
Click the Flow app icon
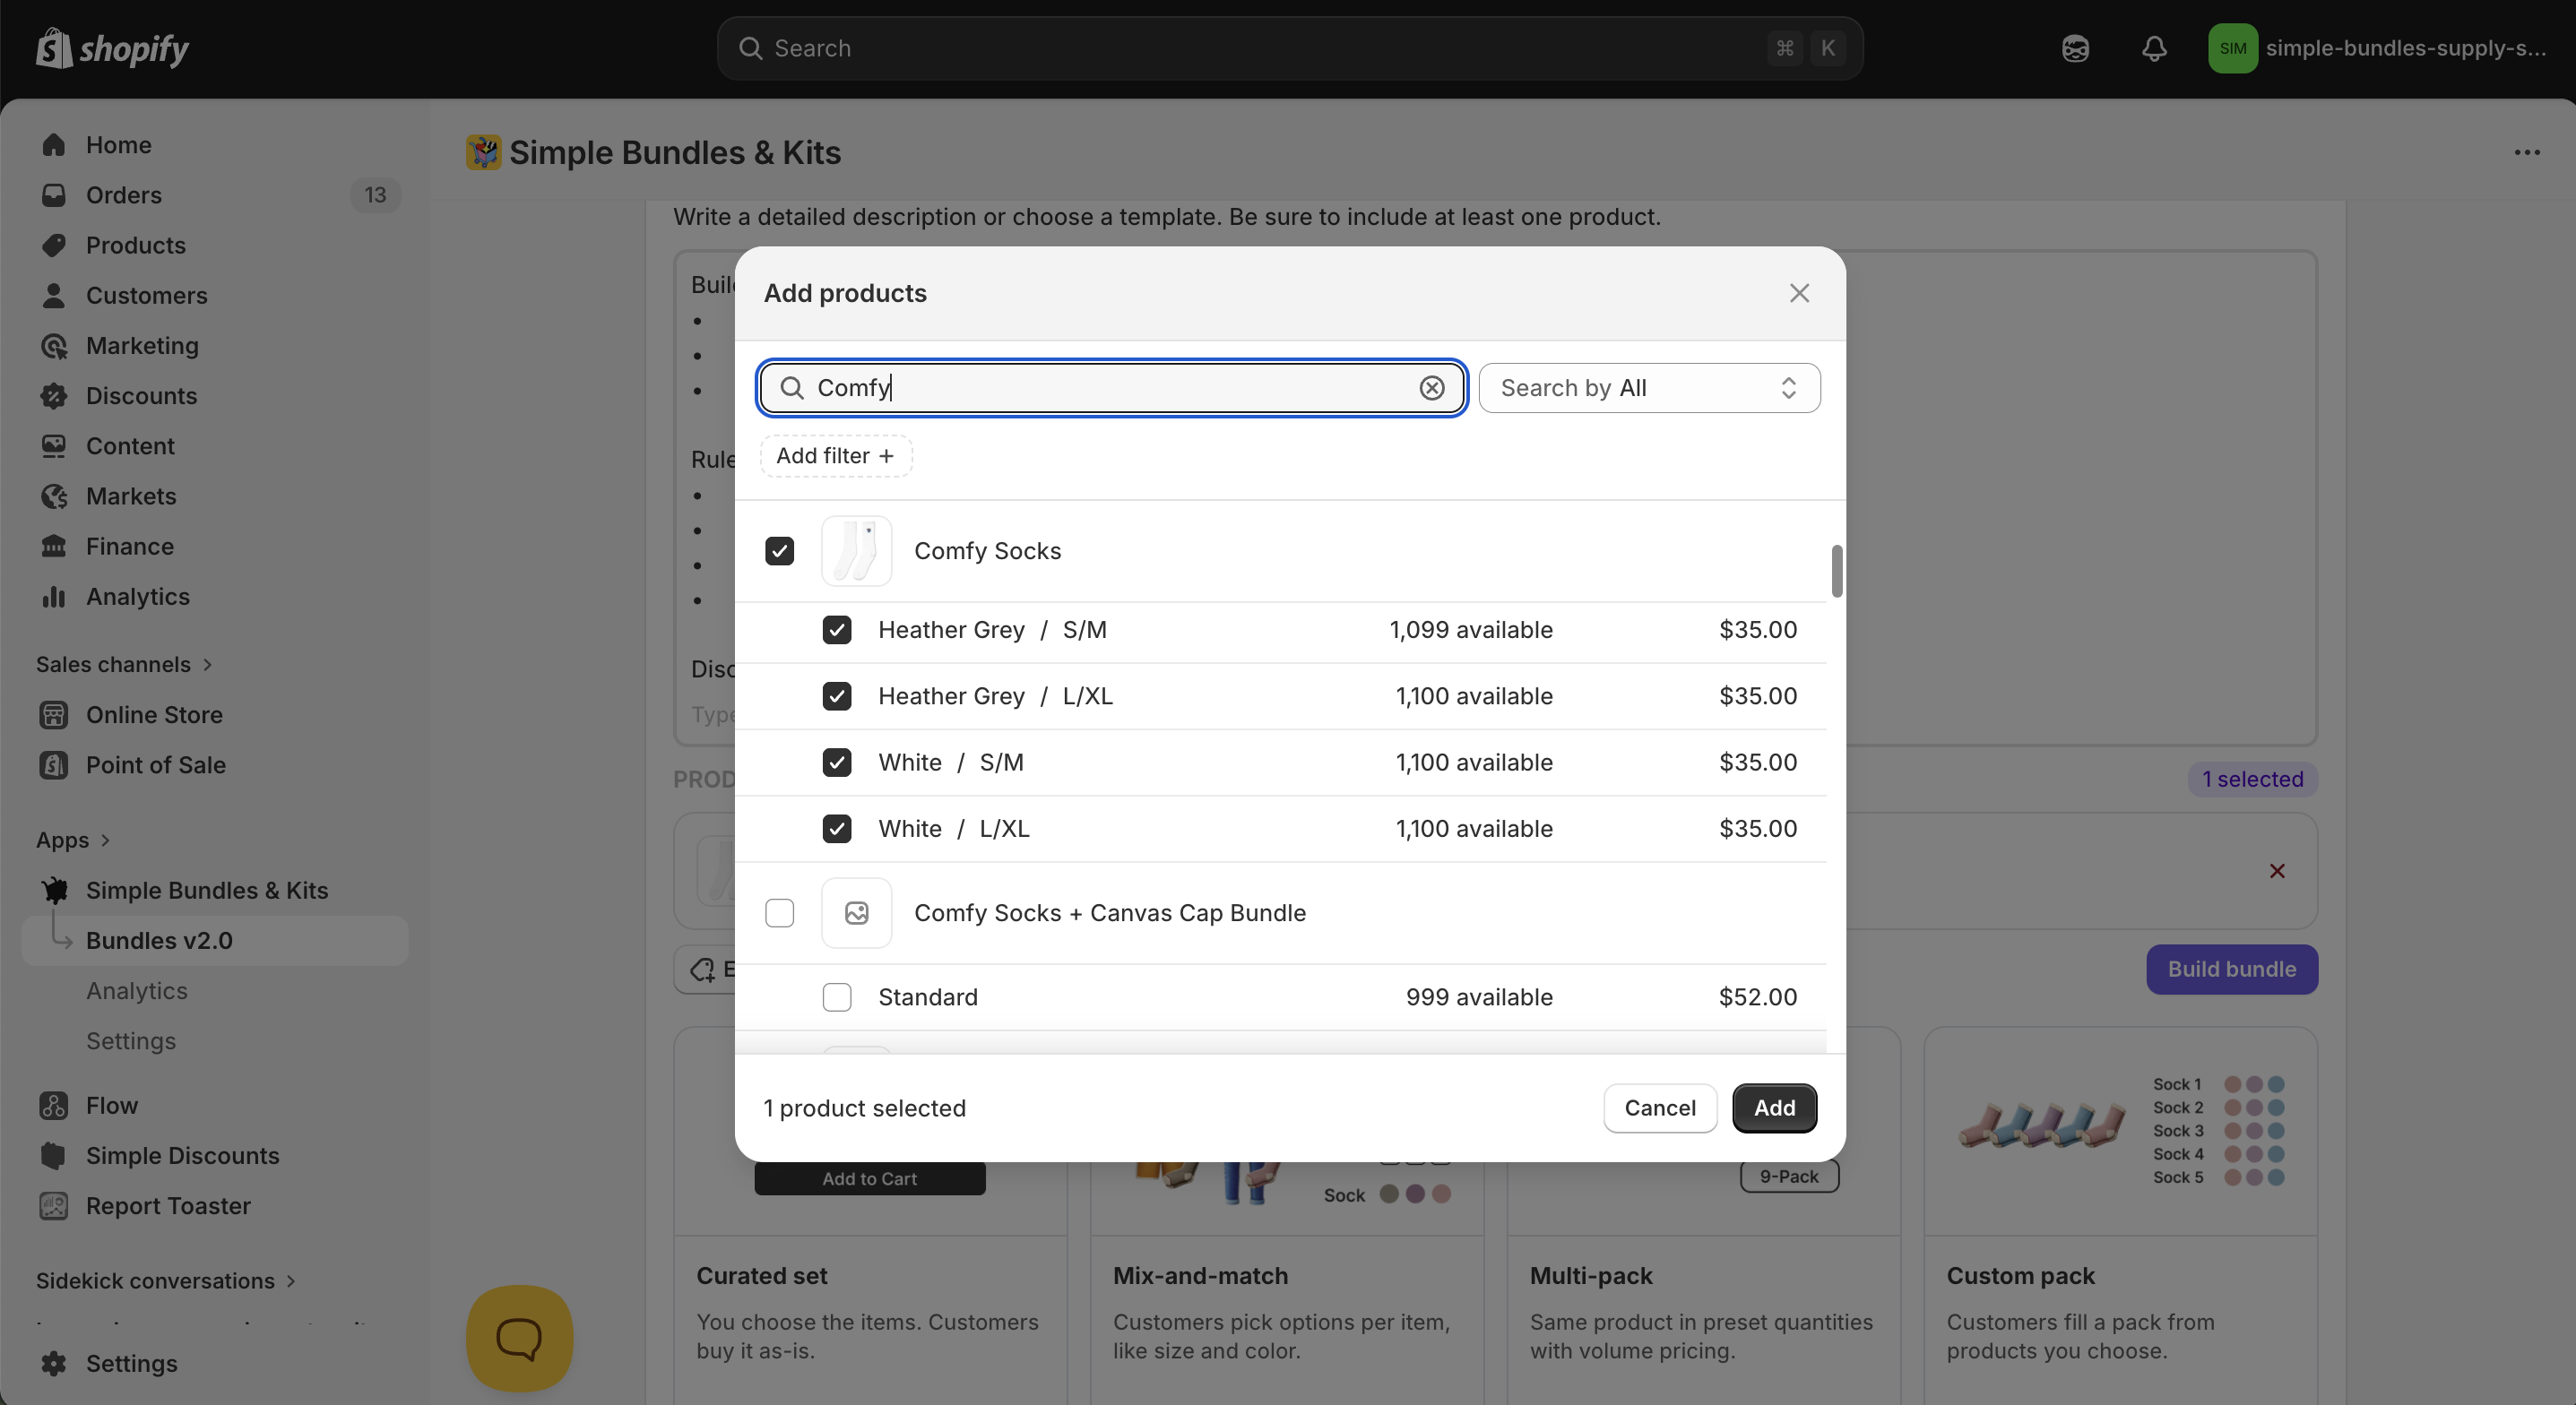[x=54, y=1105]
